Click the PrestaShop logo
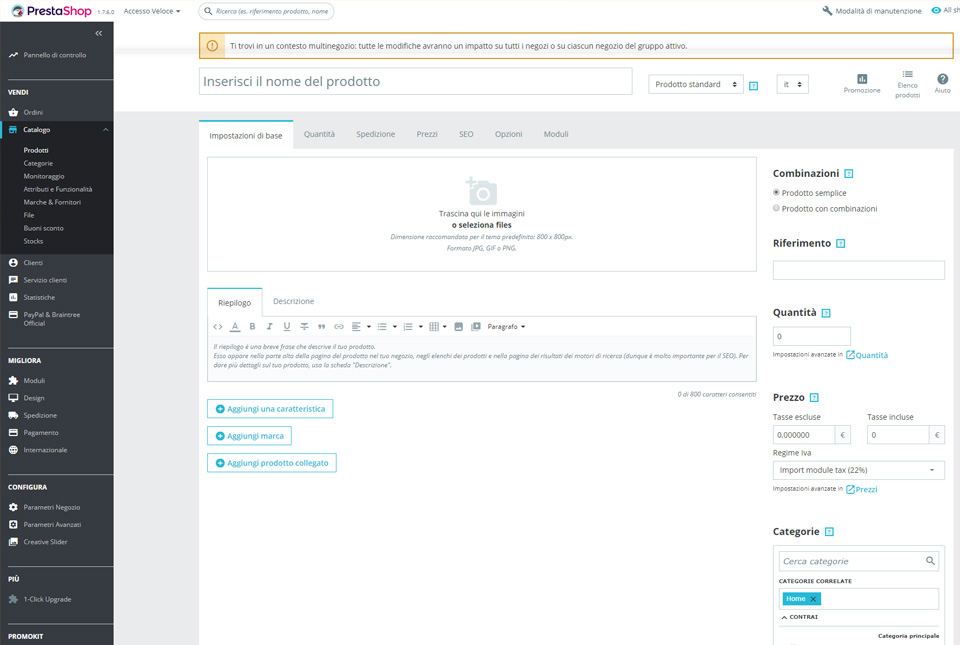 51,11
